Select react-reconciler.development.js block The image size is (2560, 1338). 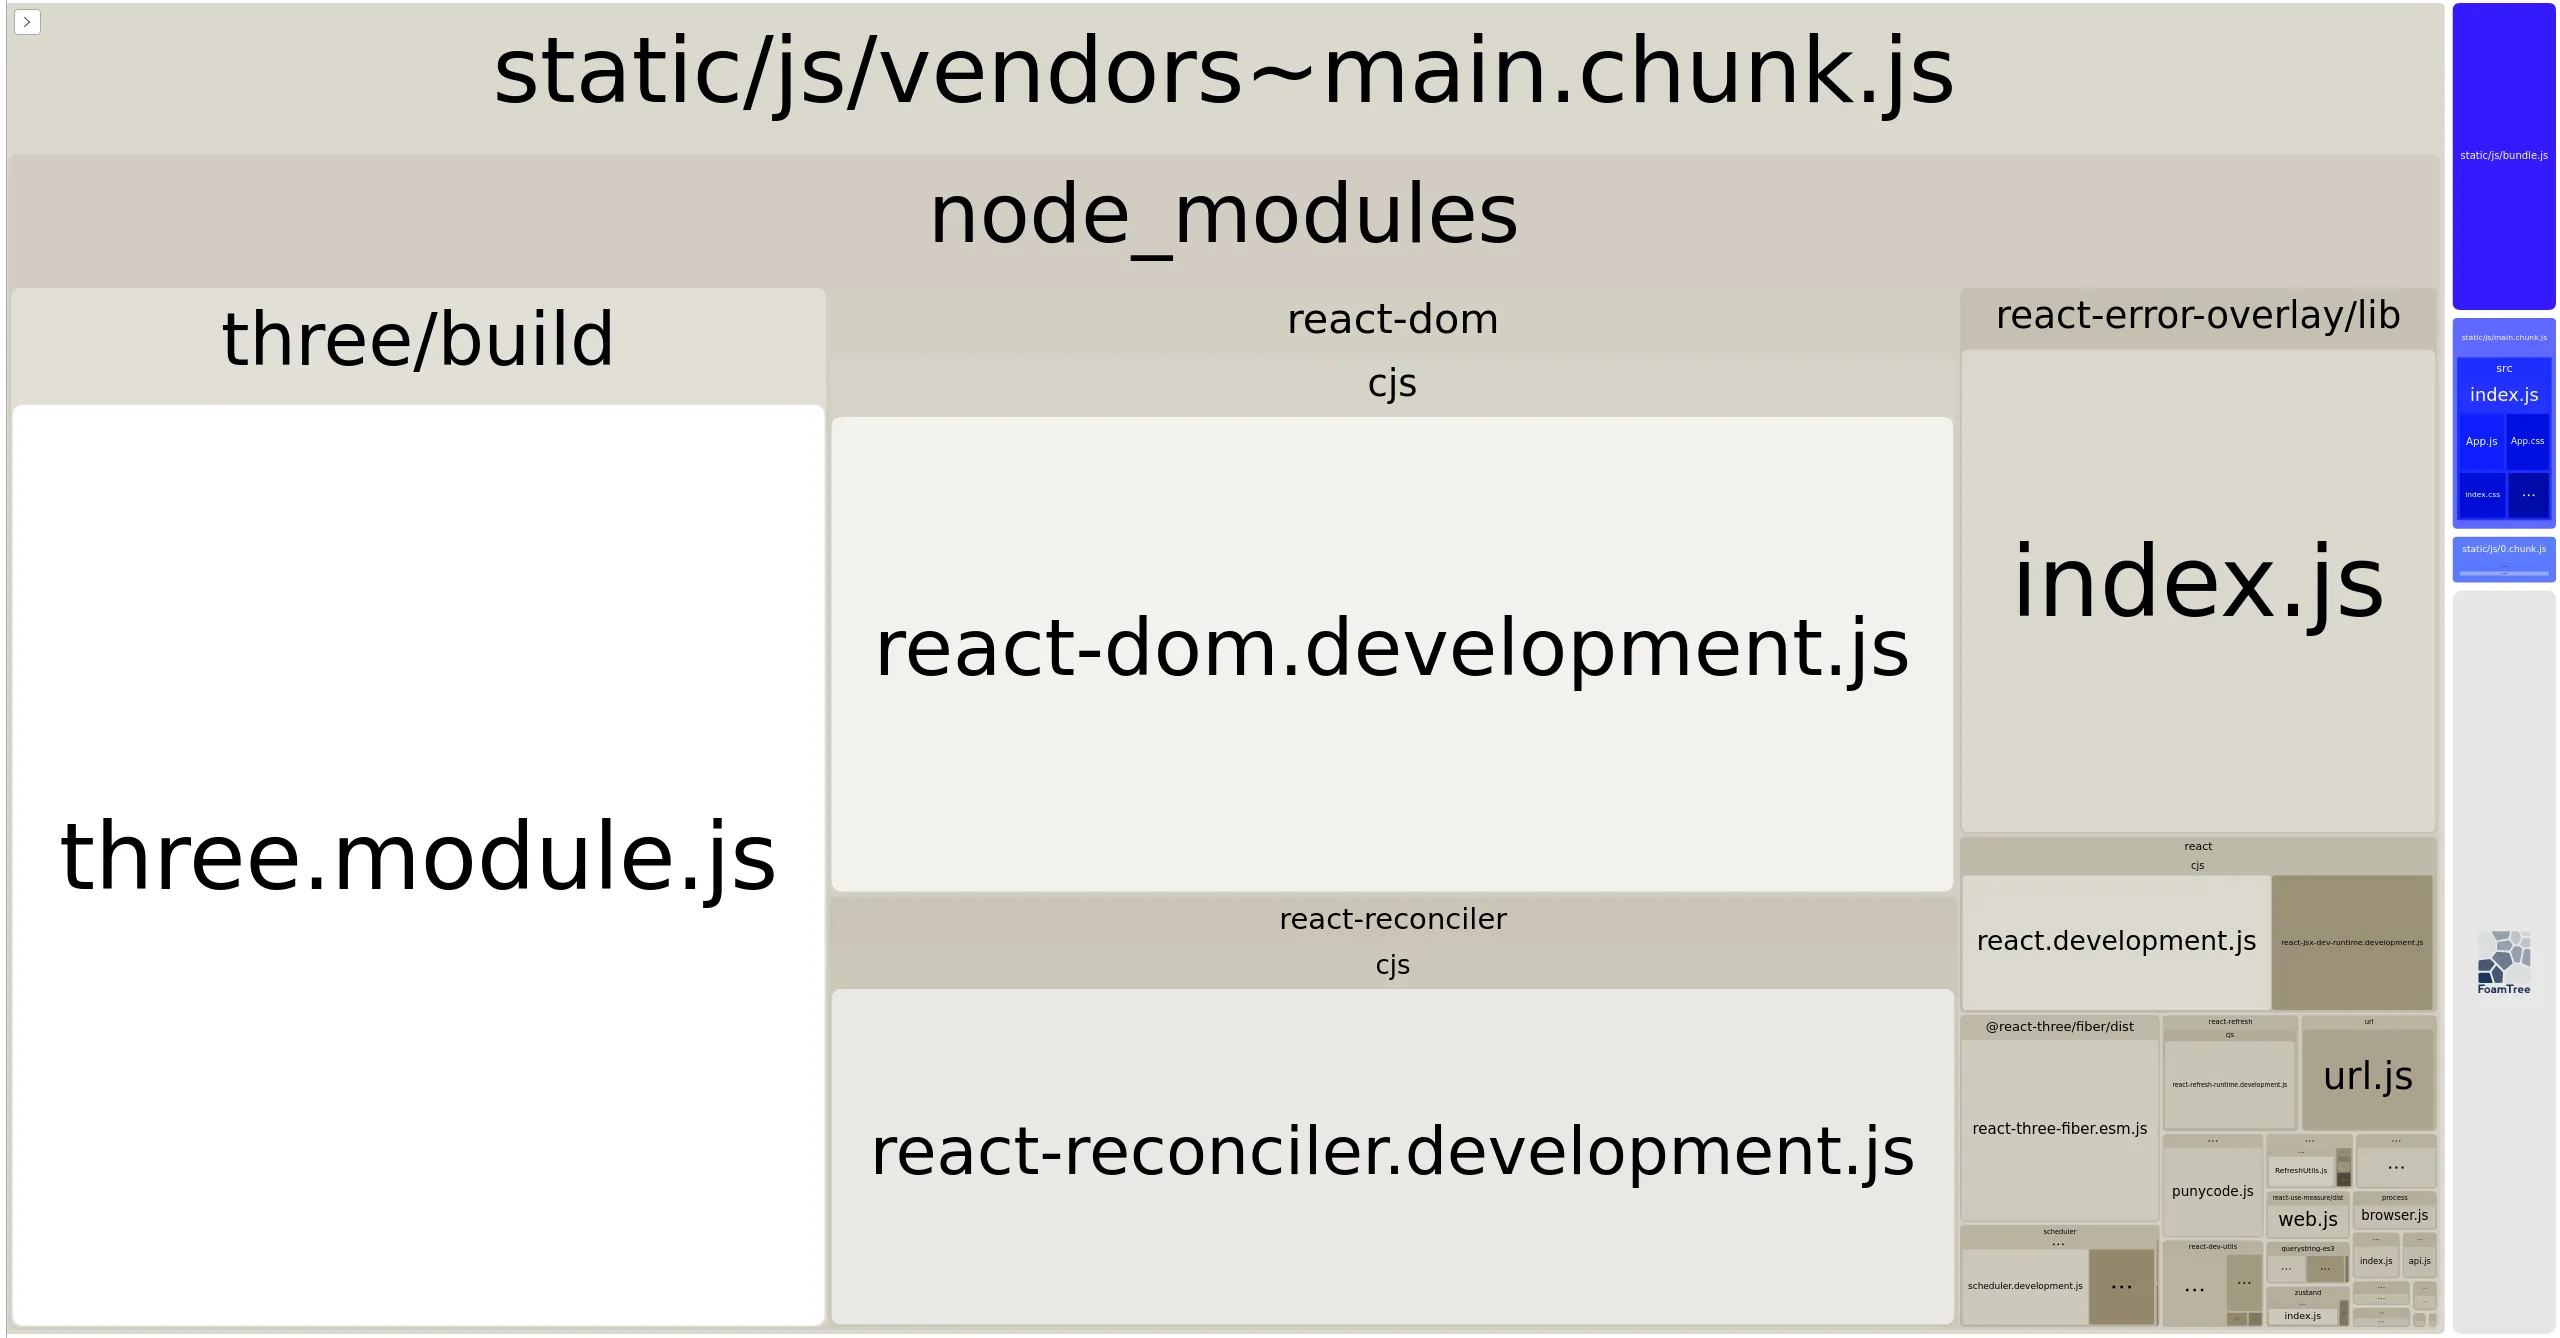point(1391,1153)
